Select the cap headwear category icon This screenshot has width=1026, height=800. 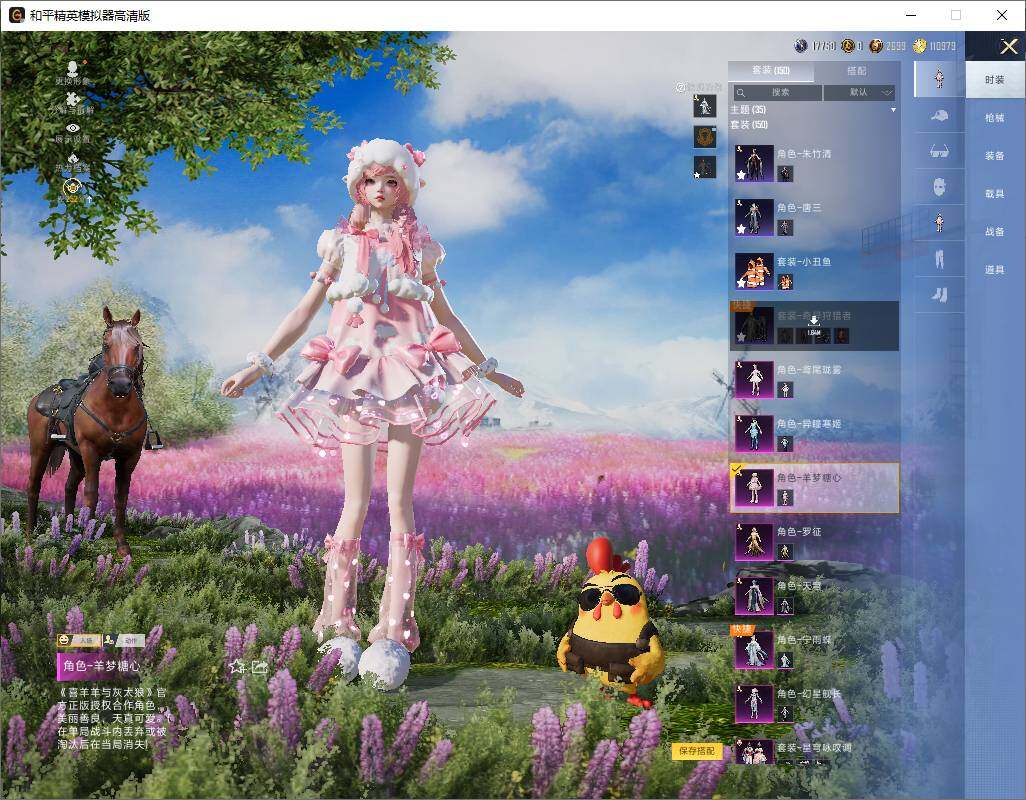pos(939,116)
